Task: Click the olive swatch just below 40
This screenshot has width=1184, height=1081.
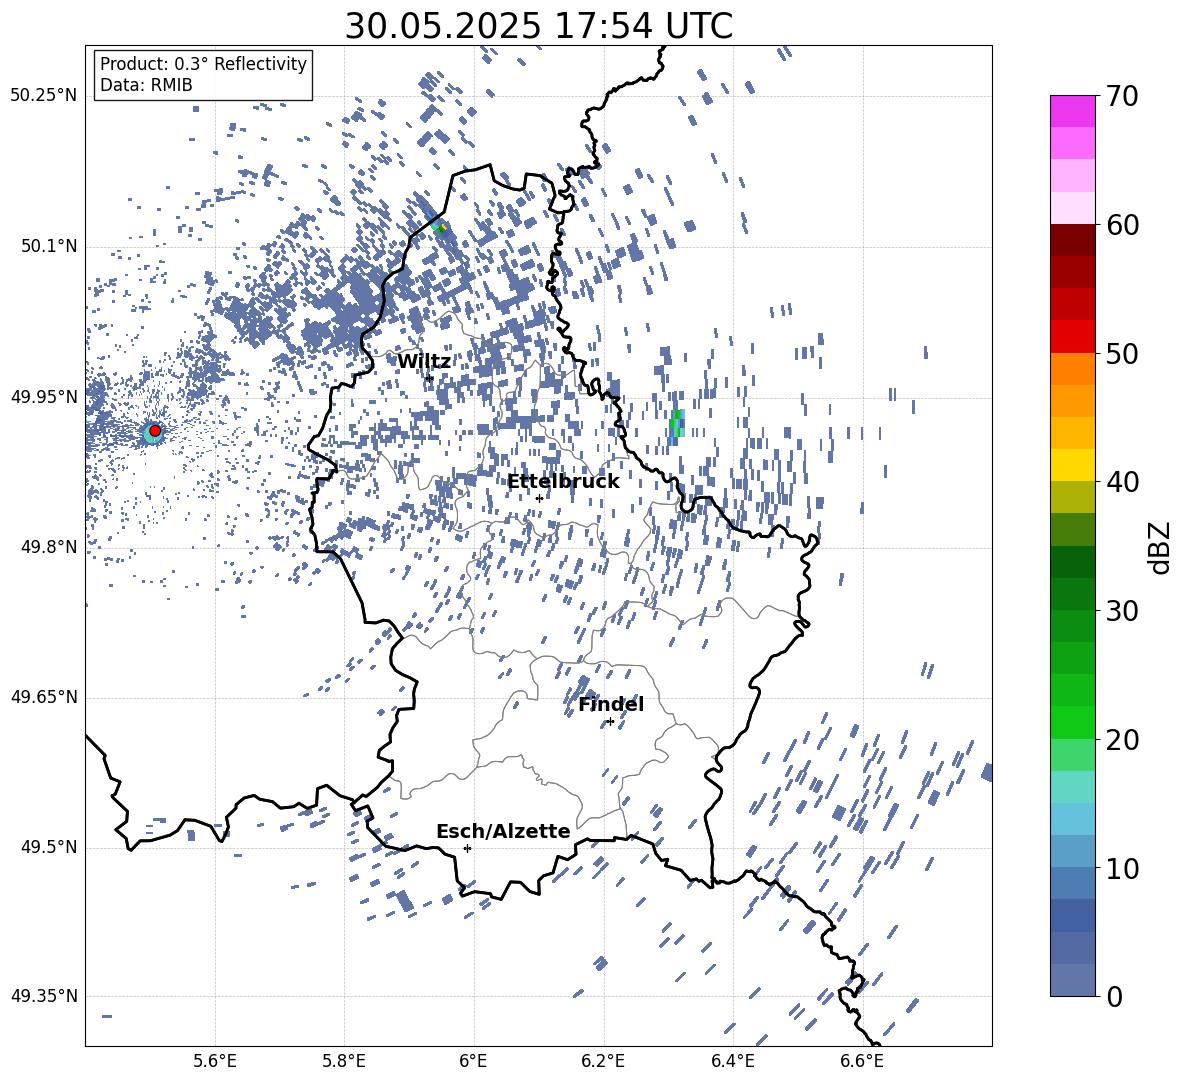Action: pyautogui.click(x=1072, y=497)
